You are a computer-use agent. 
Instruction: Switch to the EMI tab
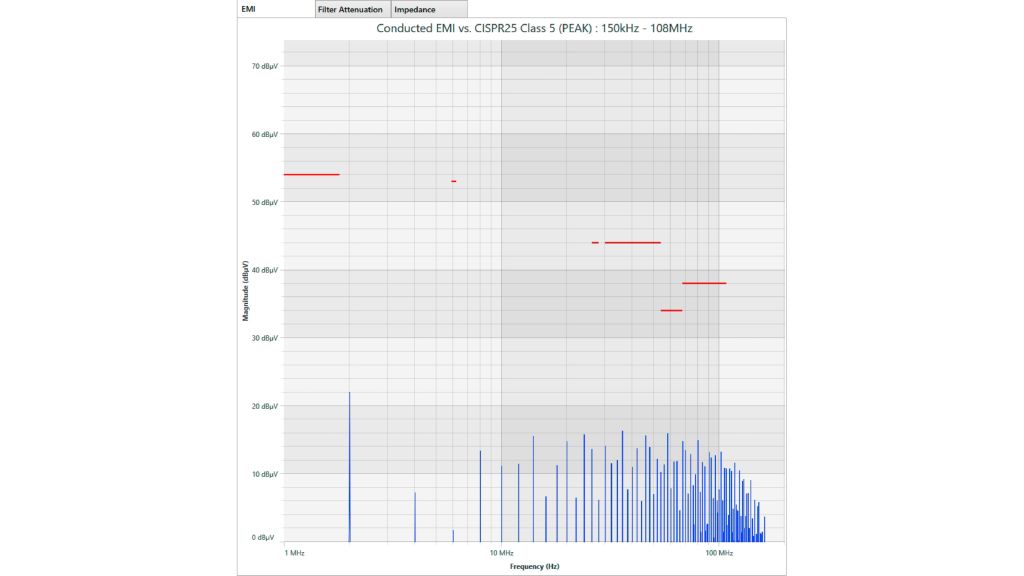click(x=250, y=9)
